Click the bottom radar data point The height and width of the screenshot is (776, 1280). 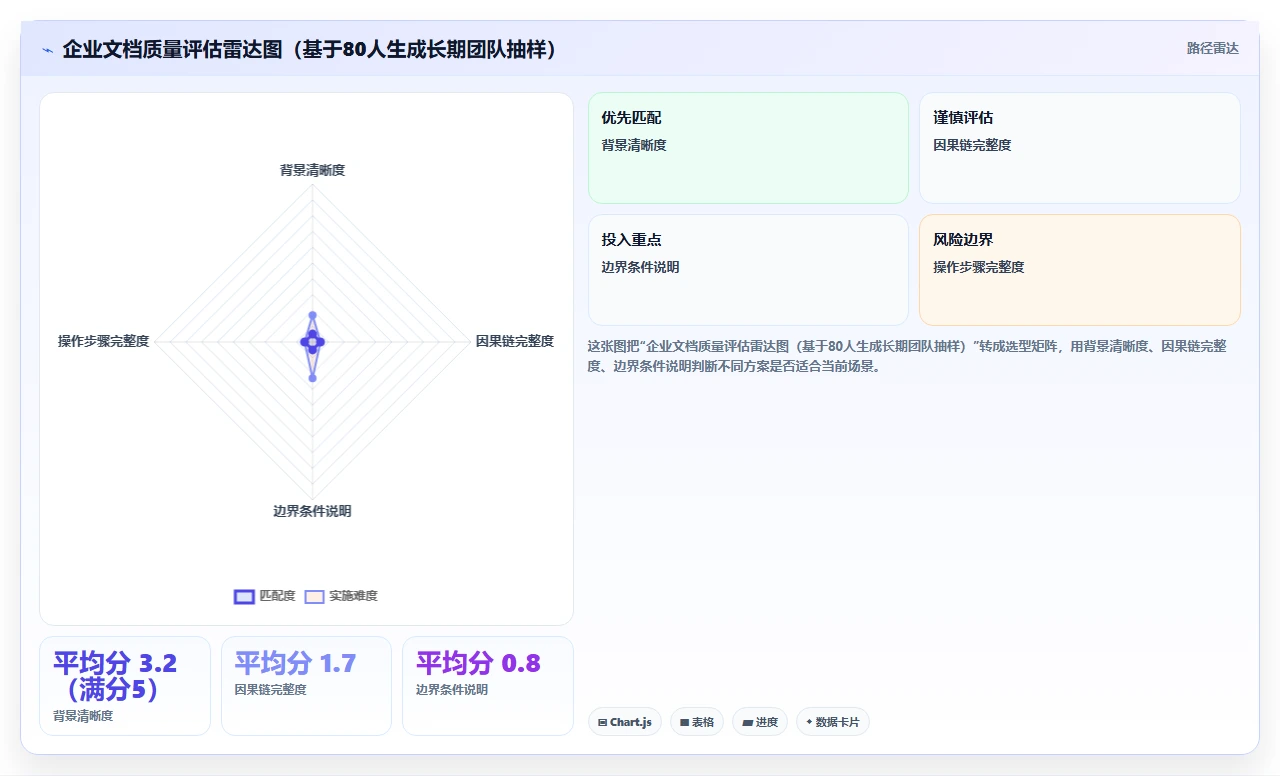tap(312, 378)
